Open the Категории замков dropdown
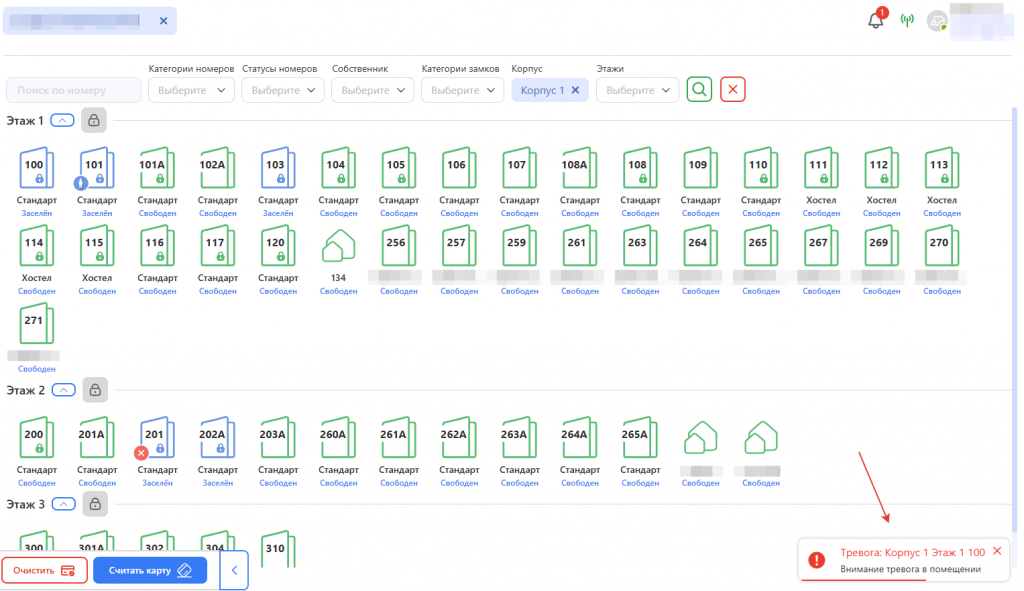Viewport: 1024px width, 591px height. (462, 90)
